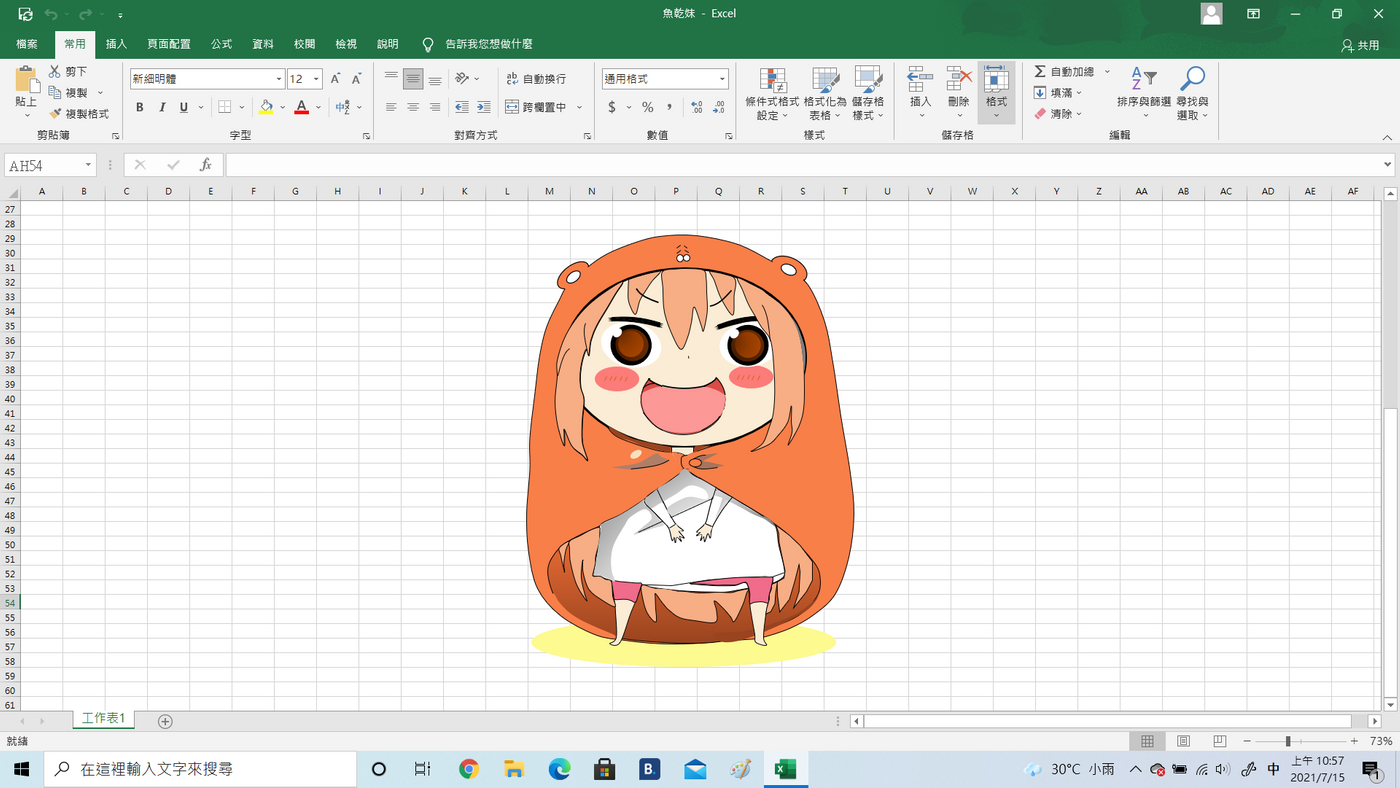Switch to the 檢視 View tab

point(346,45)
